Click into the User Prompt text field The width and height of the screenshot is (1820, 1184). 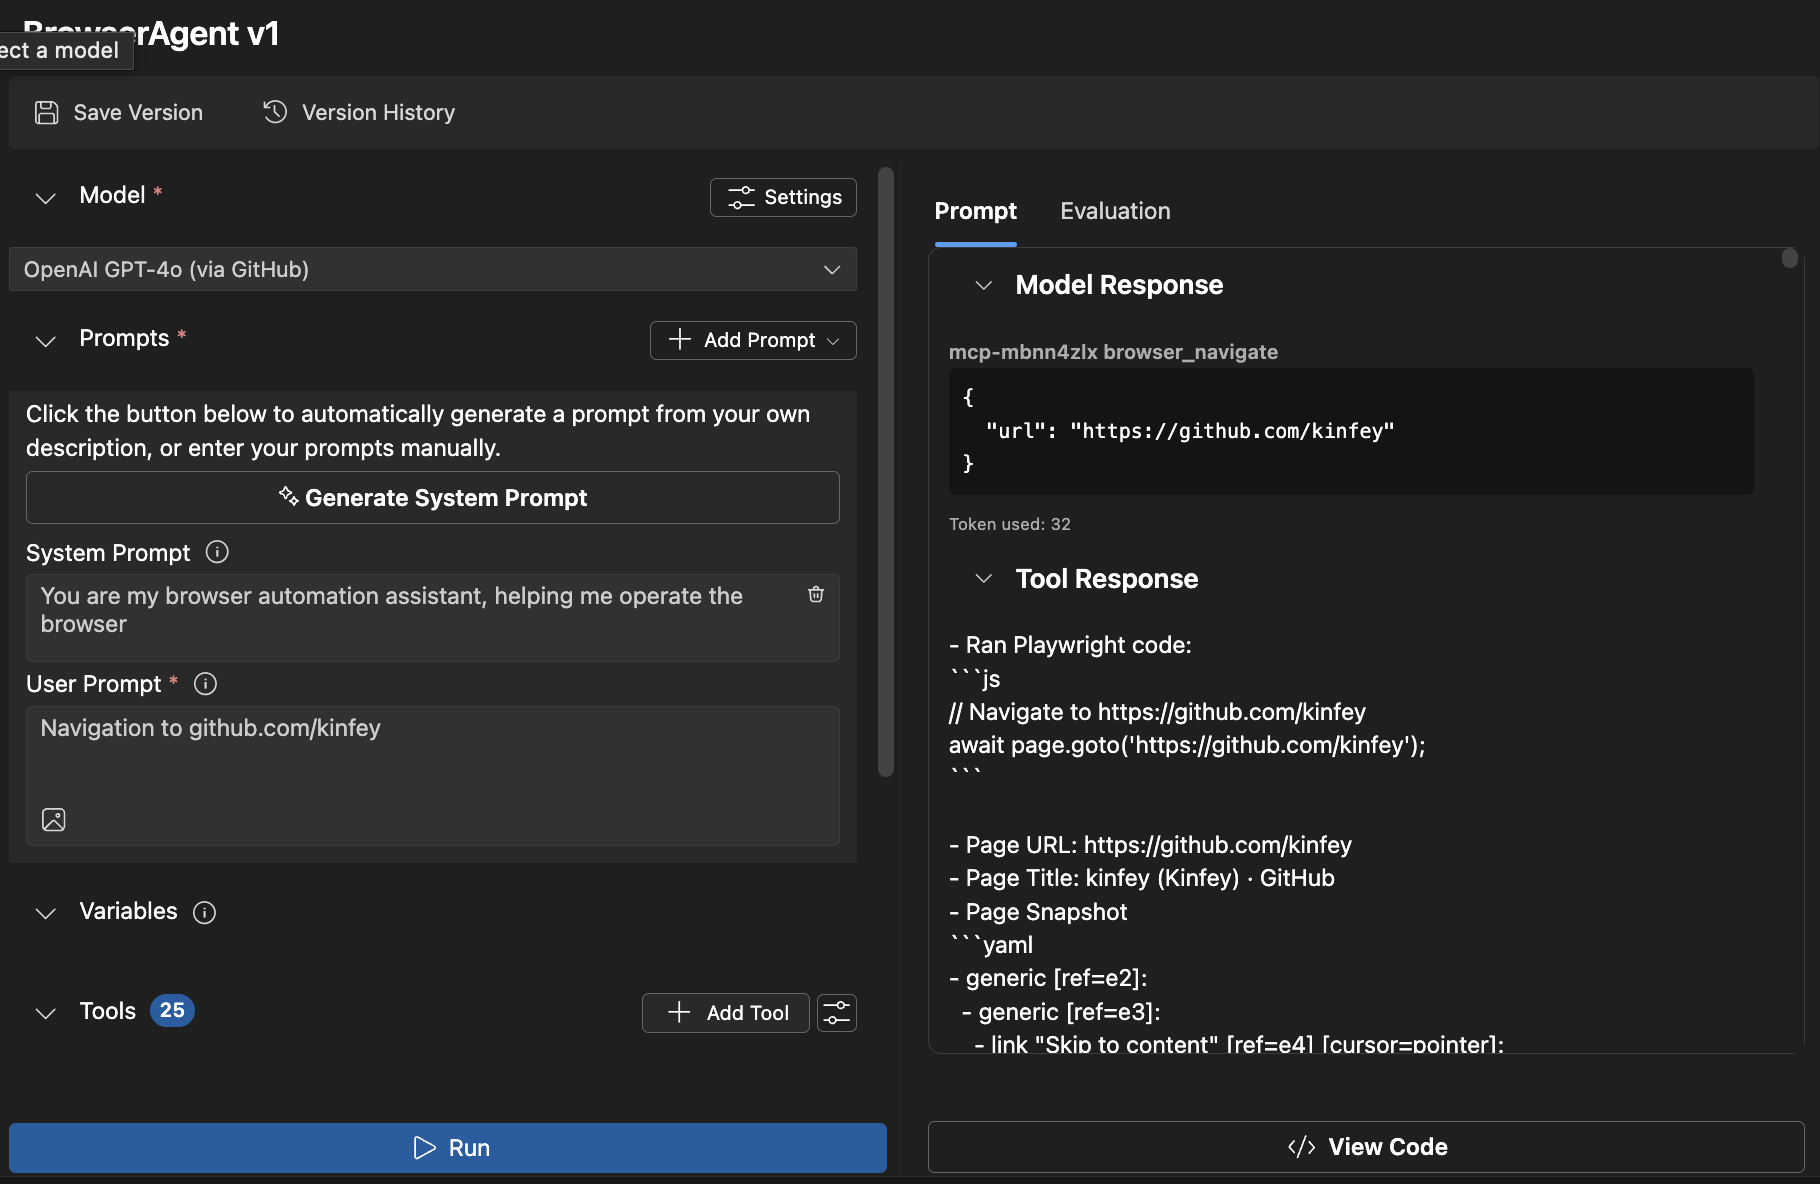coord(433,776)
